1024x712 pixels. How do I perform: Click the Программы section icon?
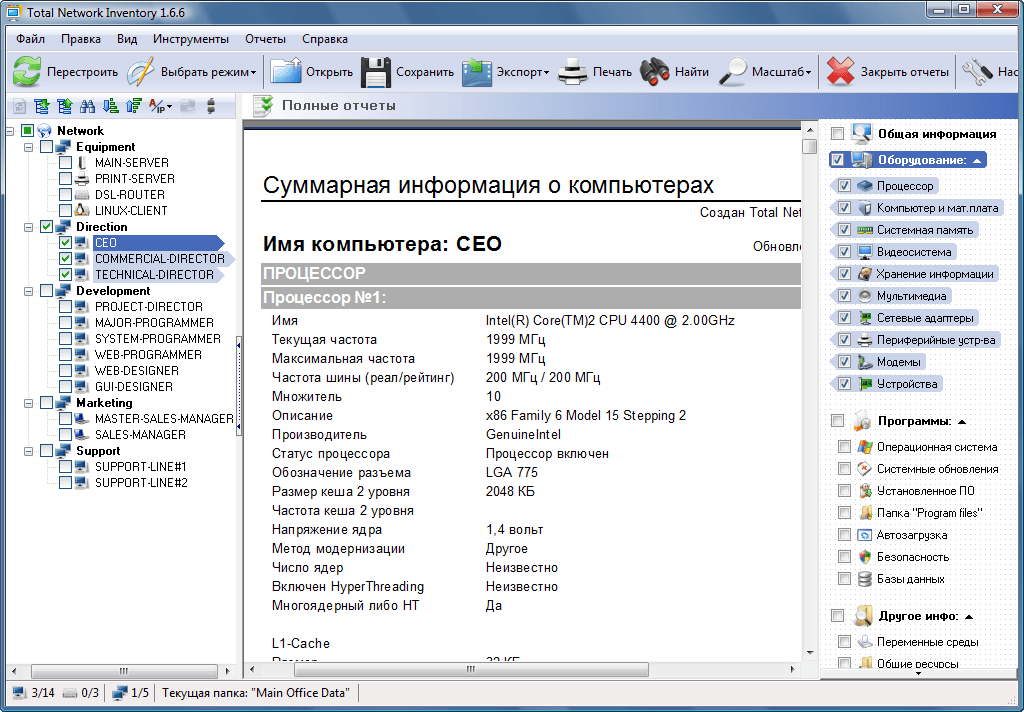862,421
